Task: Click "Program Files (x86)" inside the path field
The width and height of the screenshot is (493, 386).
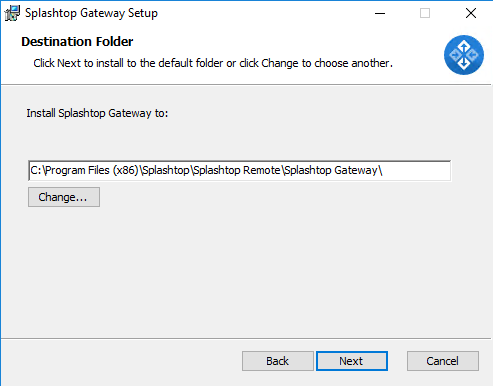Action: tap(92, 171)
